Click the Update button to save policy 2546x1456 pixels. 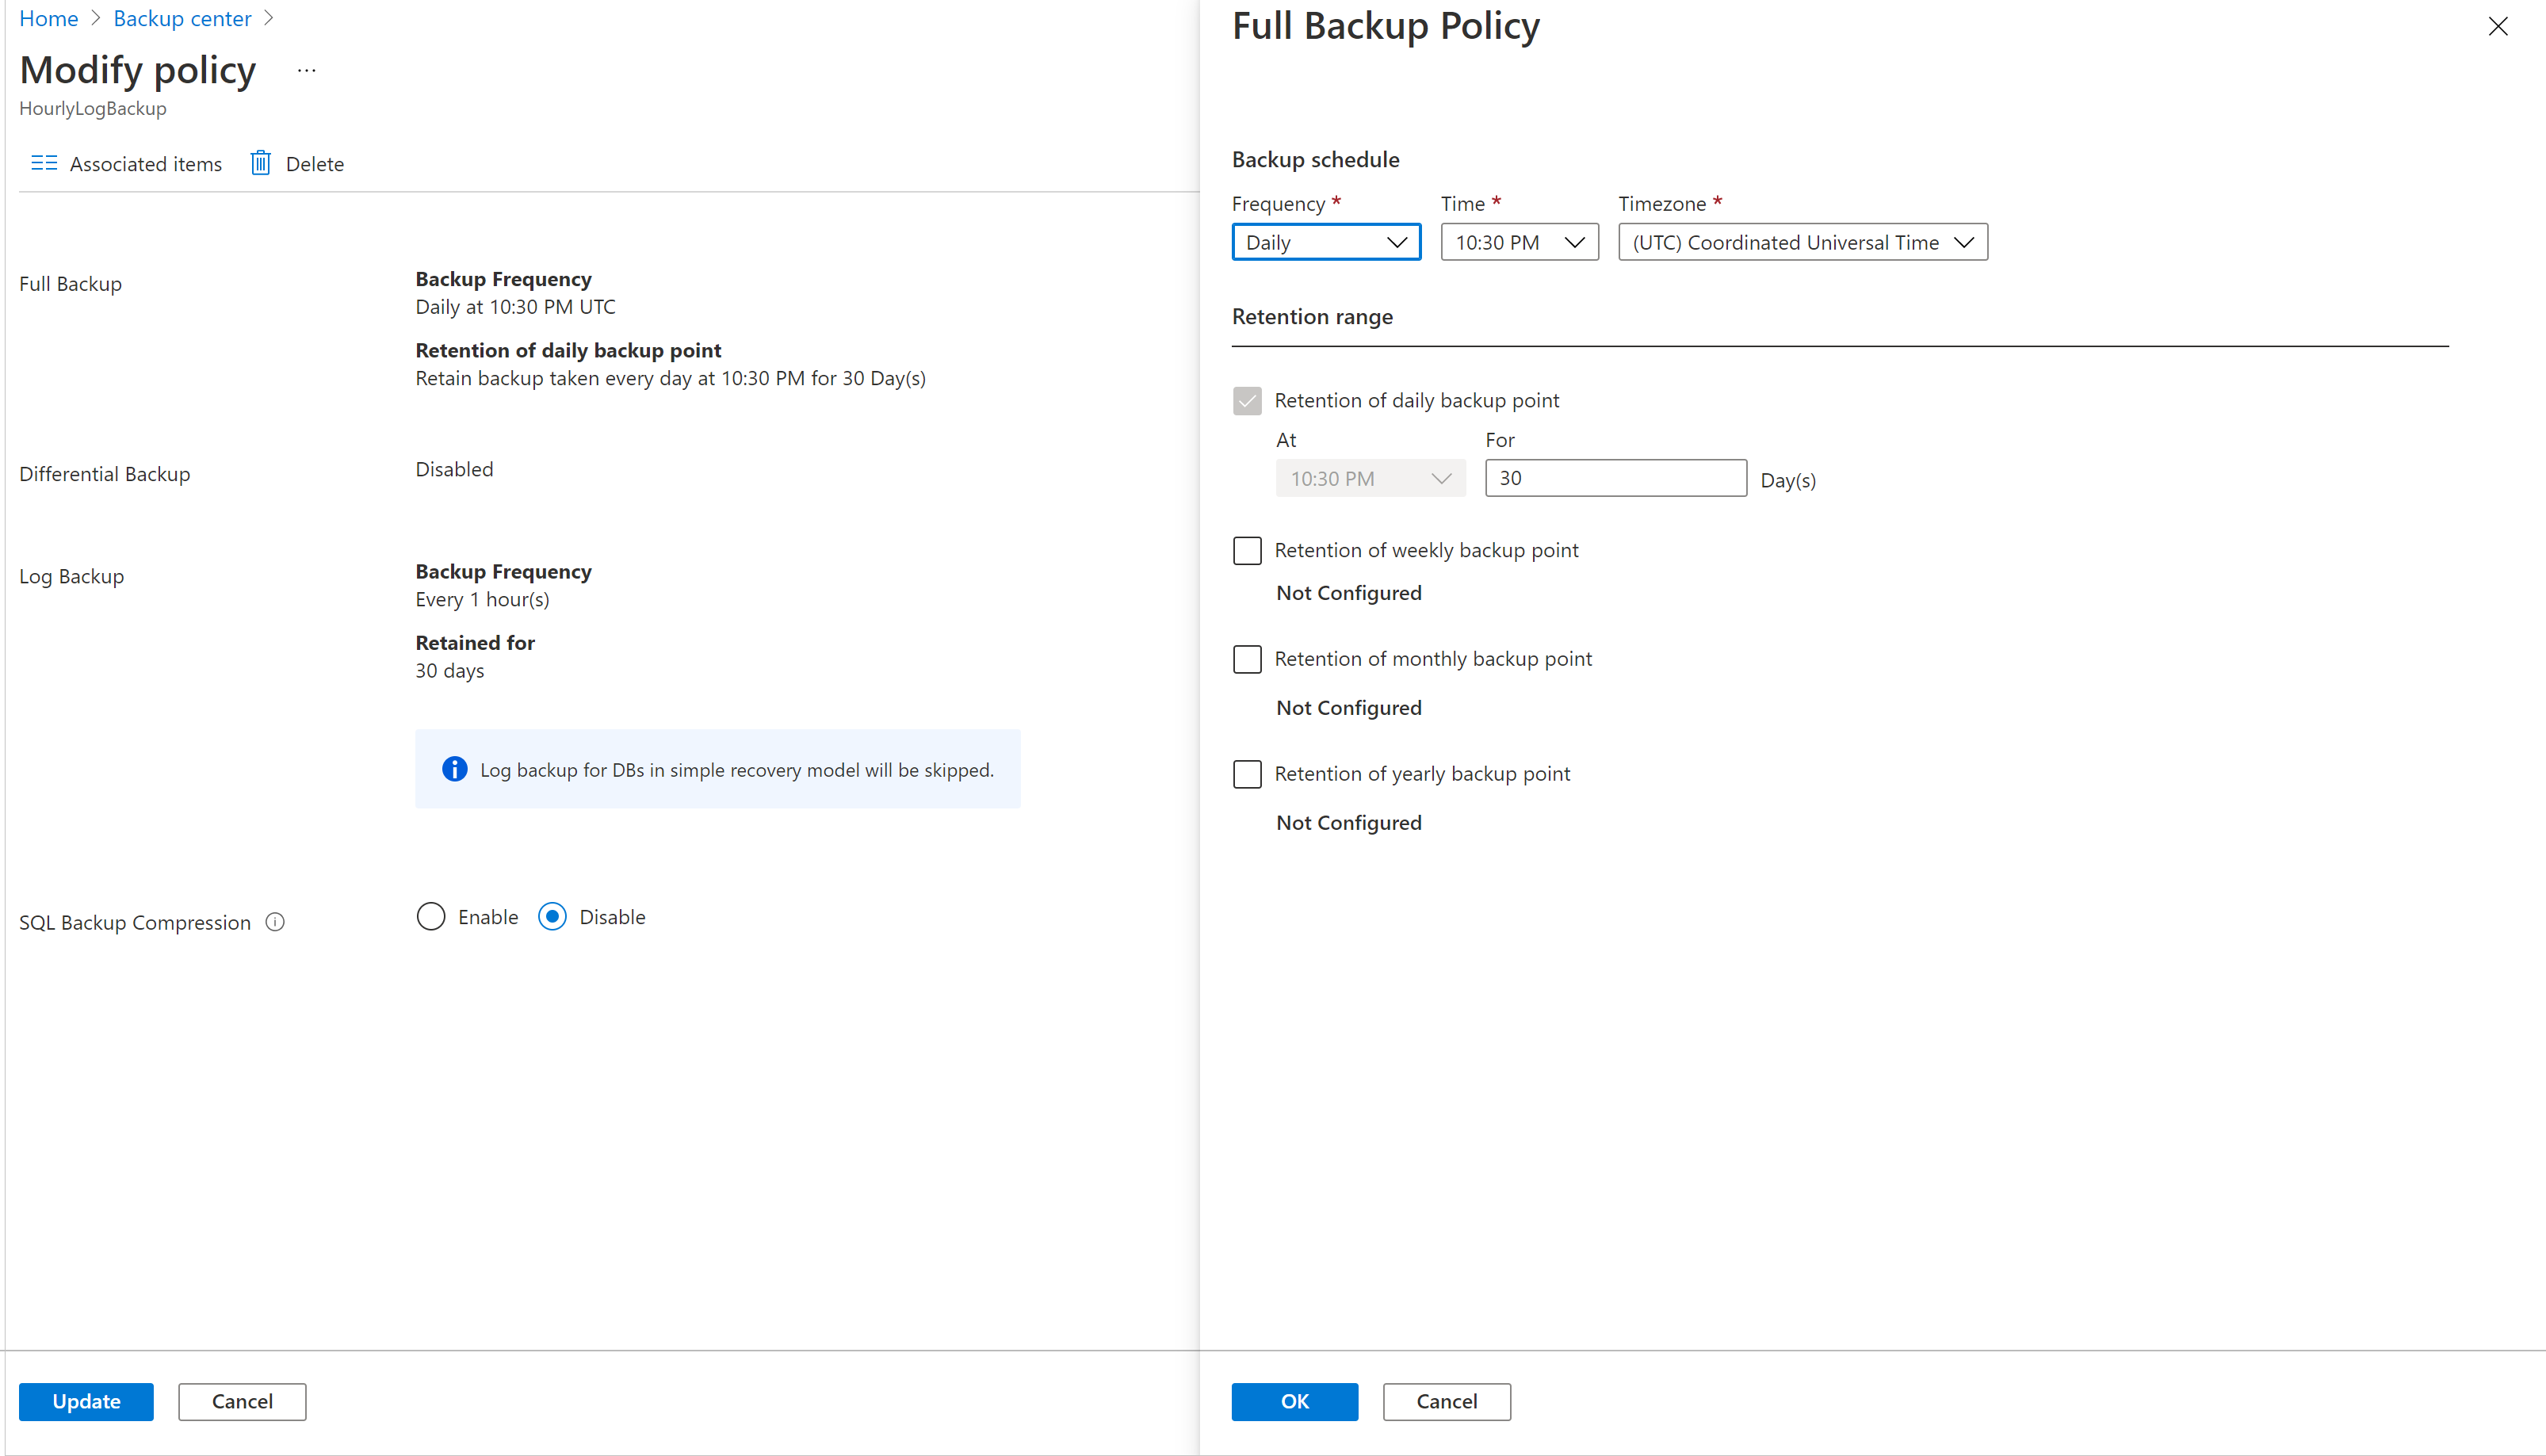click(x=84, y=1400)
